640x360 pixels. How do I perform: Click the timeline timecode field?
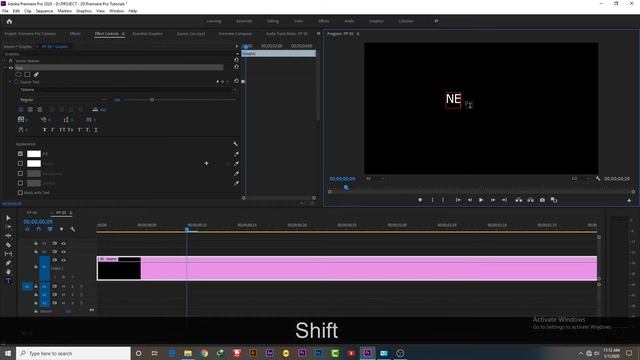38,222
